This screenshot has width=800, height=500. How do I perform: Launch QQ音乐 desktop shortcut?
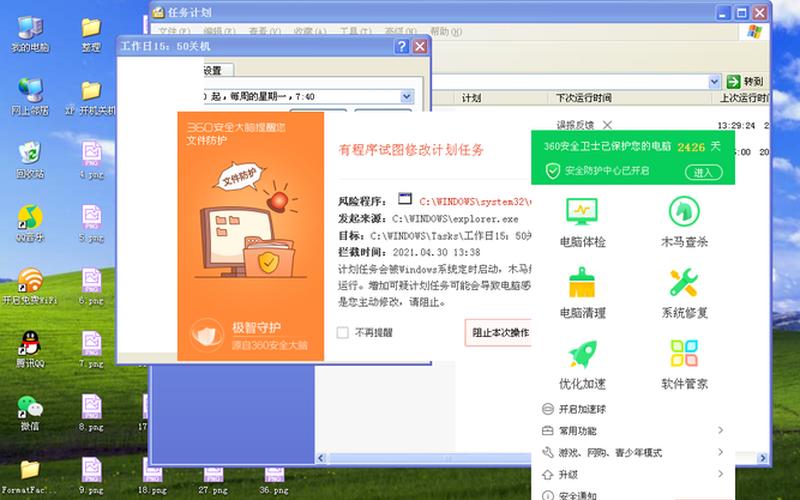pos(30,223)
